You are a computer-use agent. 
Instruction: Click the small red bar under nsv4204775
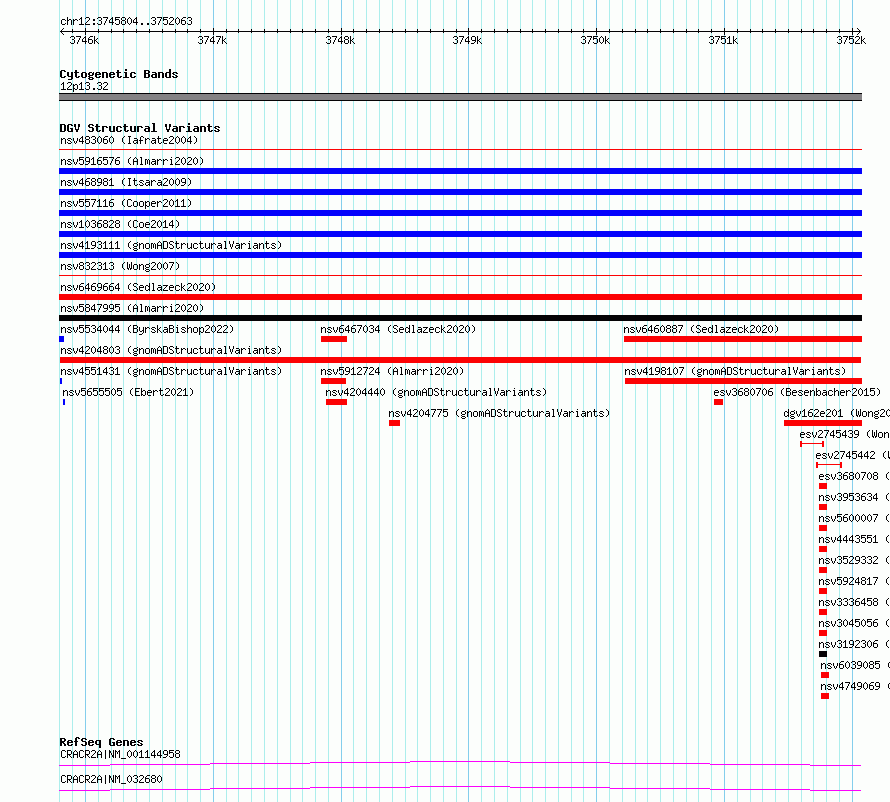394,423
